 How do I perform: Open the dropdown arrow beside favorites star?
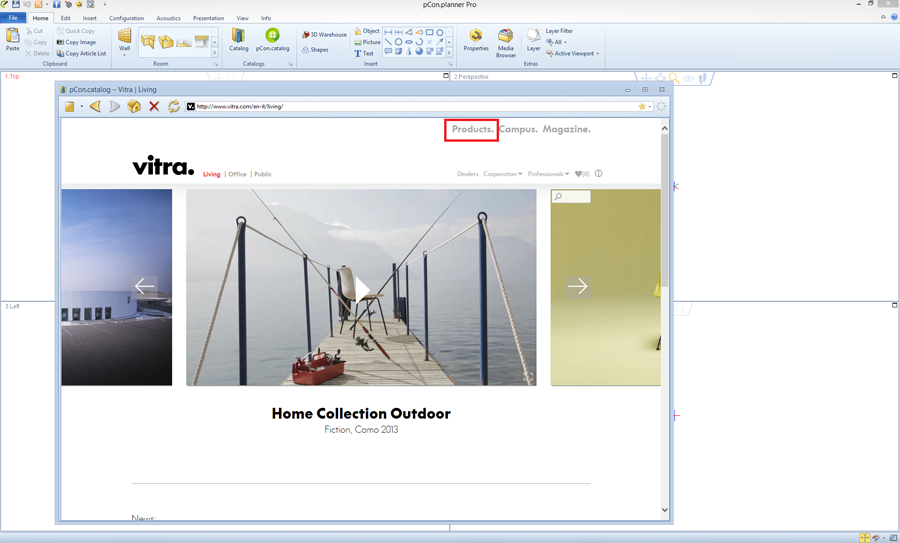650,106
